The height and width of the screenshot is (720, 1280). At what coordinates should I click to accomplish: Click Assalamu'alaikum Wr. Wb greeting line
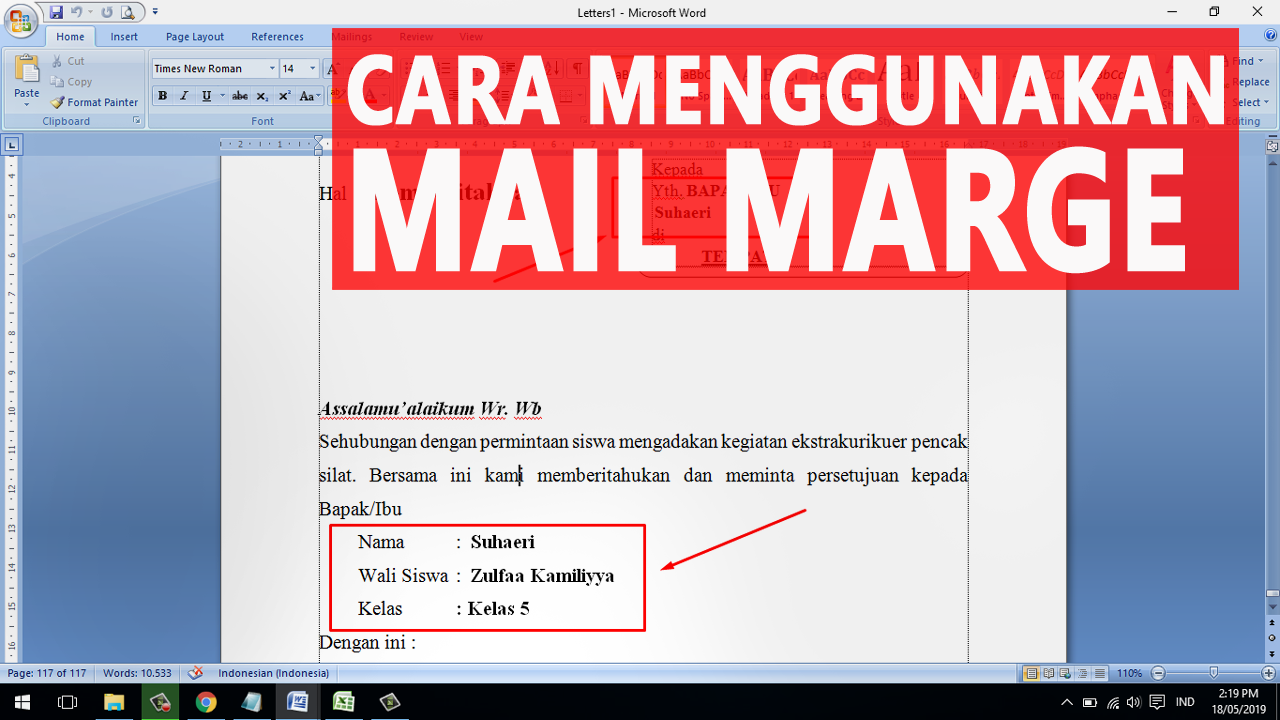[430, 409]
